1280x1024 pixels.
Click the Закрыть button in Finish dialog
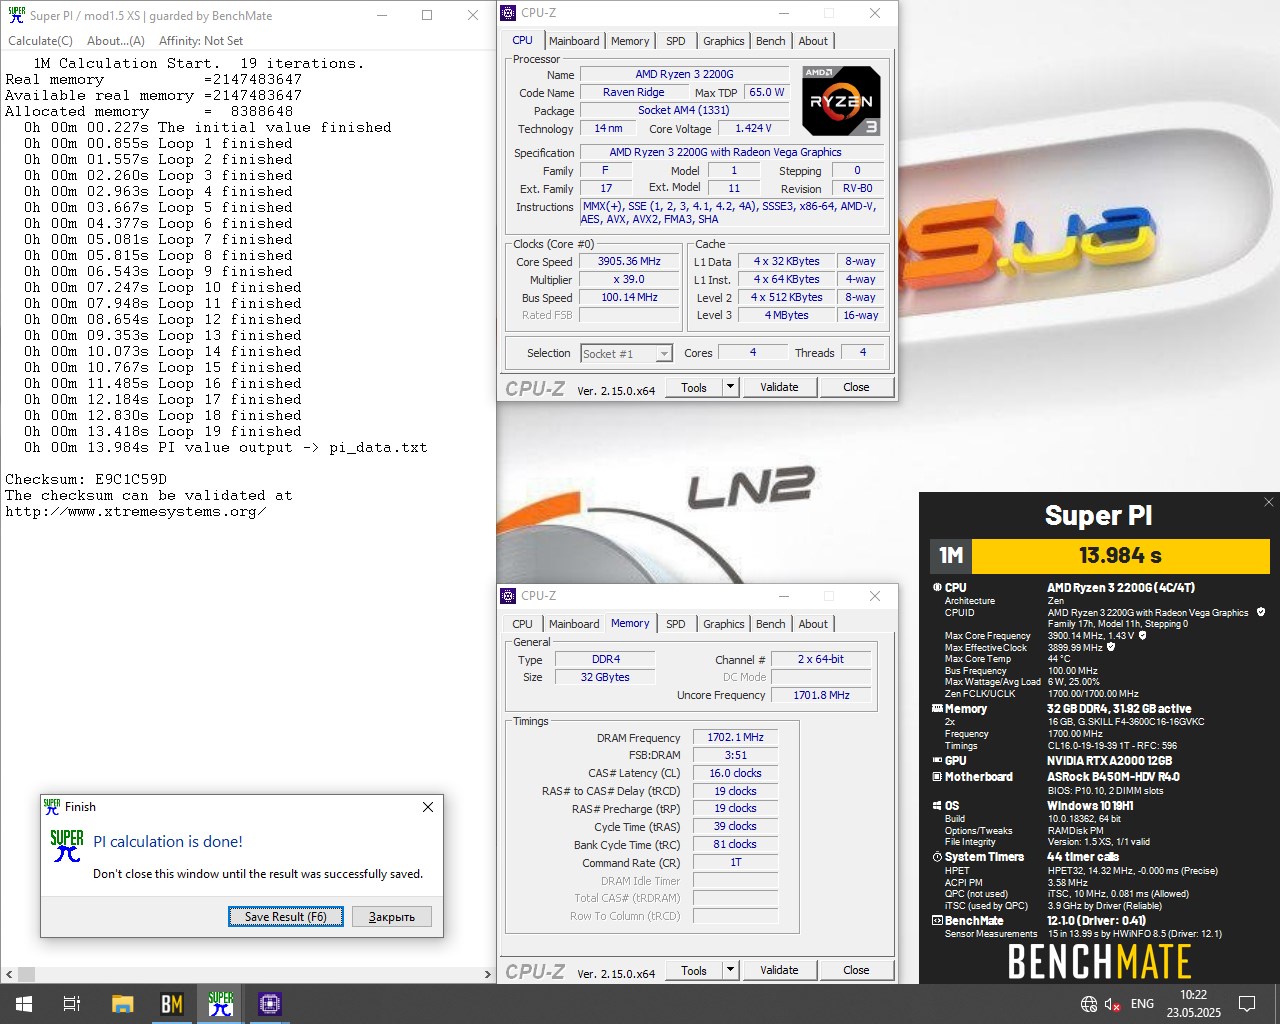point(392,916)
